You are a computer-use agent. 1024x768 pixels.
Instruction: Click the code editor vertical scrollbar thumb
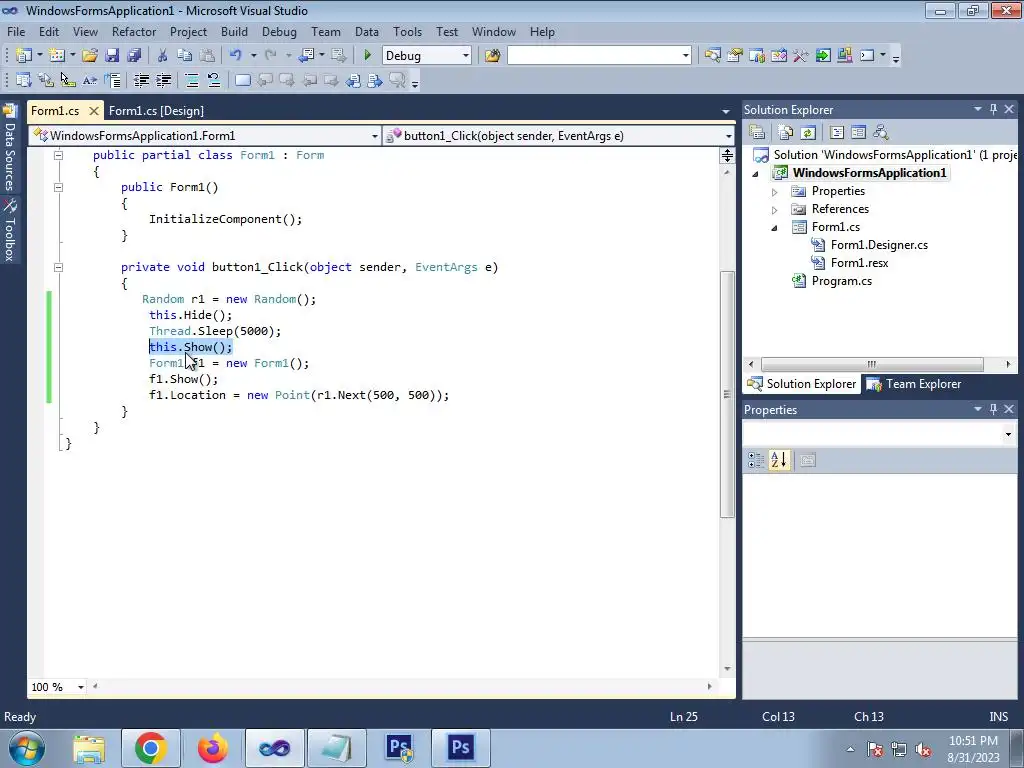pos(727,394)
